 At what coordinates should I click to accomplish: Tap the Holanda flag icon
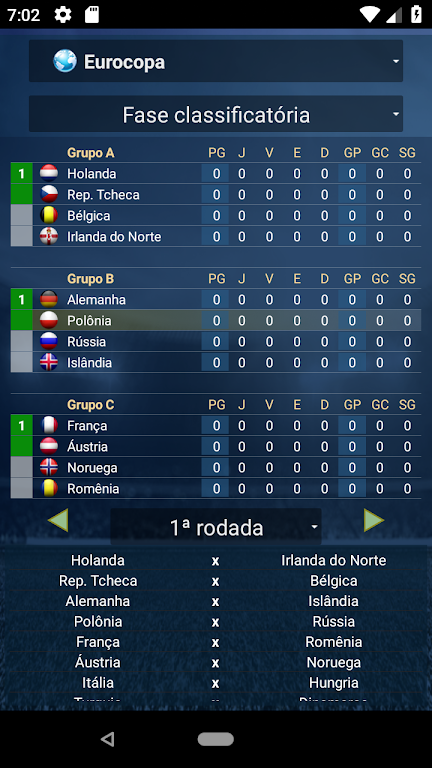coord(48,173)
